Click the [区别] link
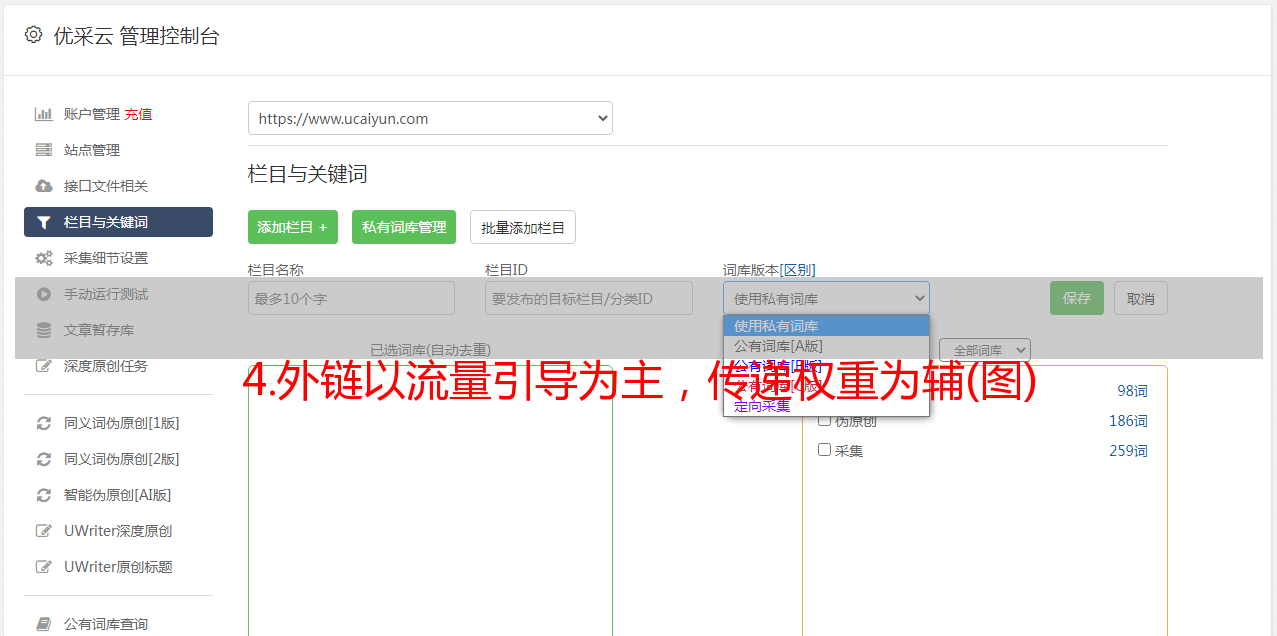The height and width of the screenshot is (636, 1277). click(x=798, y=270)
